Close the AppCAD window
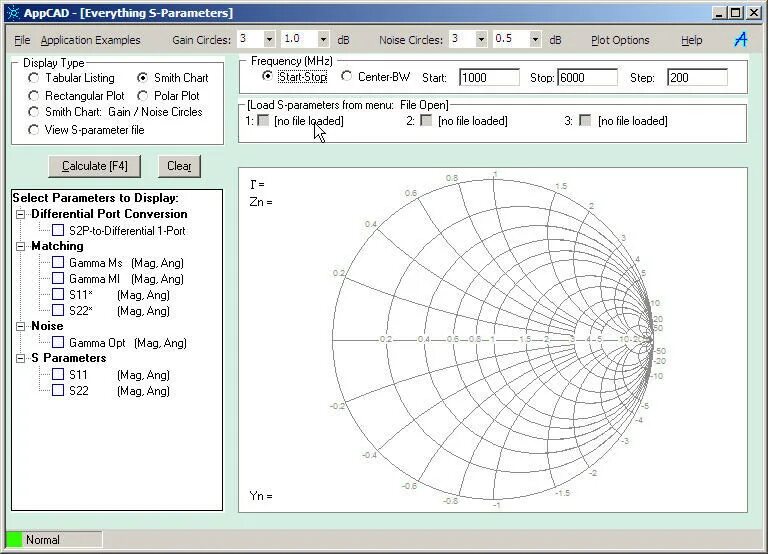The height and width of the screenshot is (554, 768). point(754,13)
